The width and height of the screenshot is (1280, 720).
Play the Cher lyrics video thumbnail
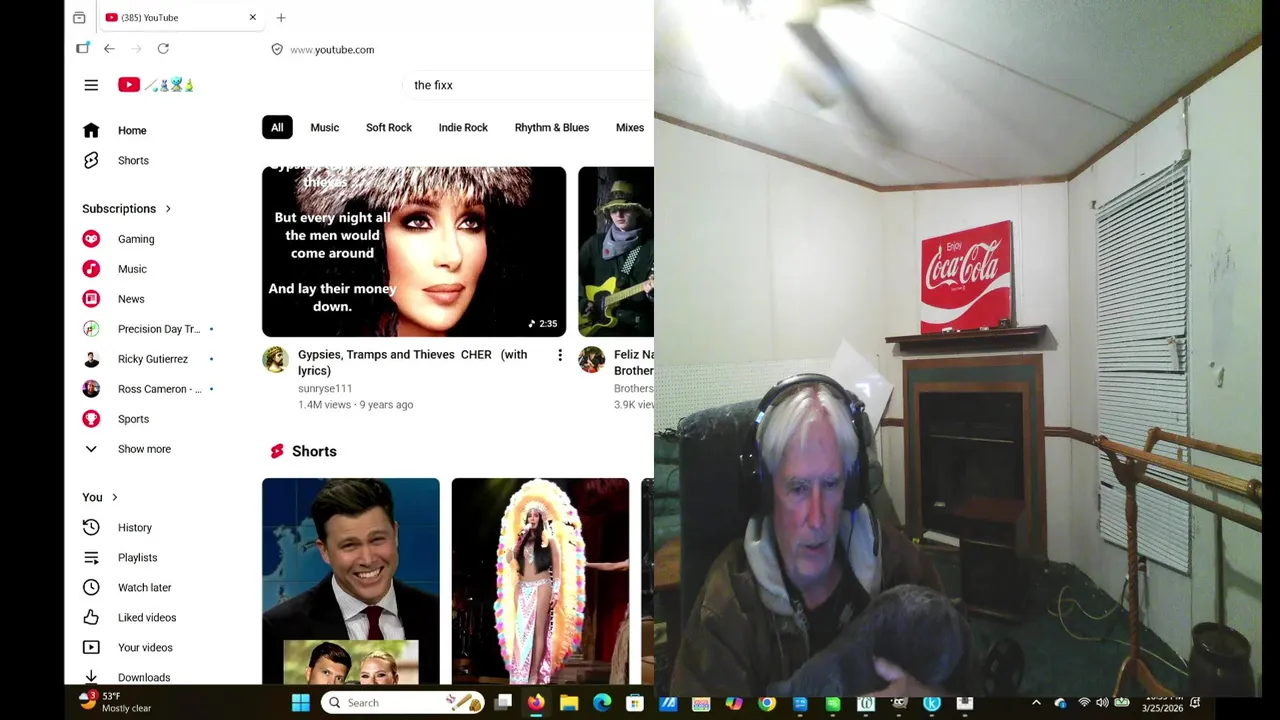tap(414, 252)
